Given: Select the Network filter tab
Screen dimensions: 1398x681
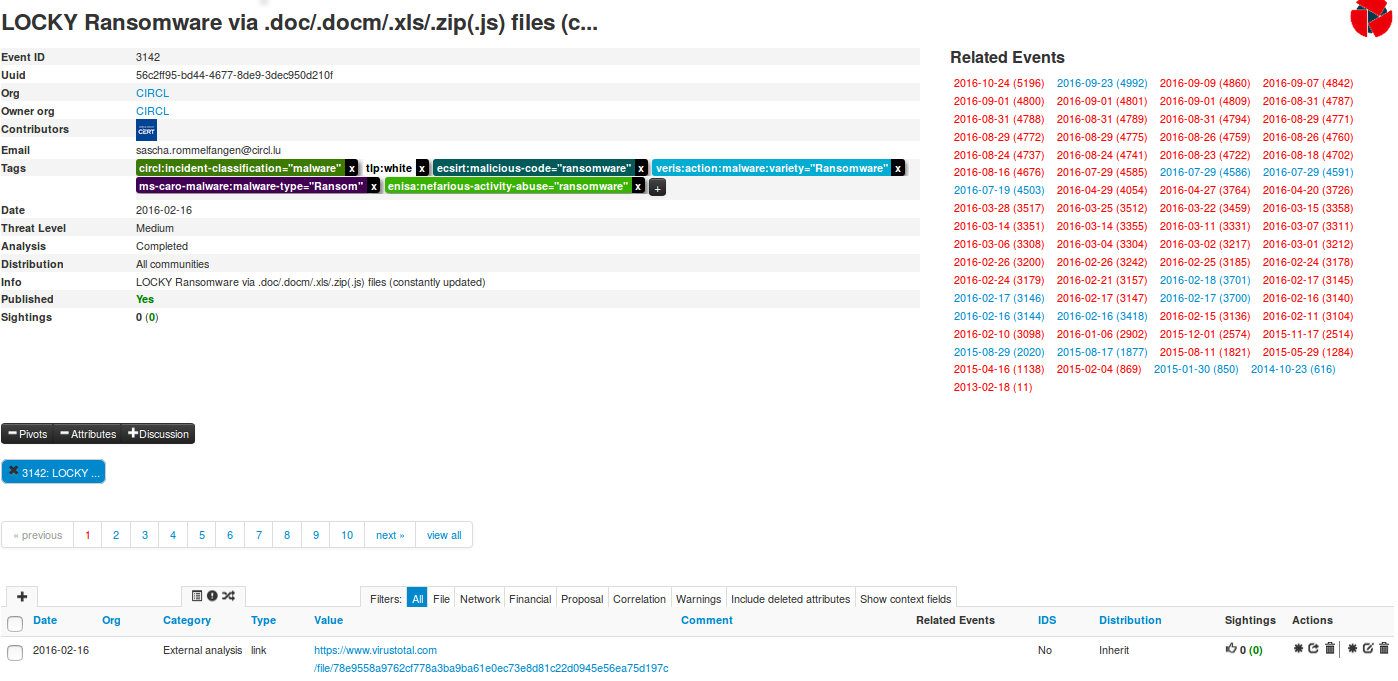Looking at the screenshot, I should 479,599.
